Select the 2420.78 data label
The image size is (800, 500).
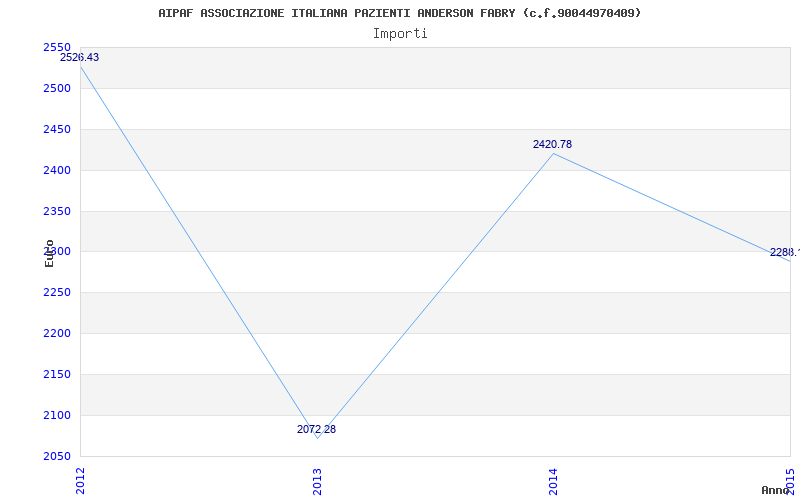pyautogui.click(x=553, y=144)
